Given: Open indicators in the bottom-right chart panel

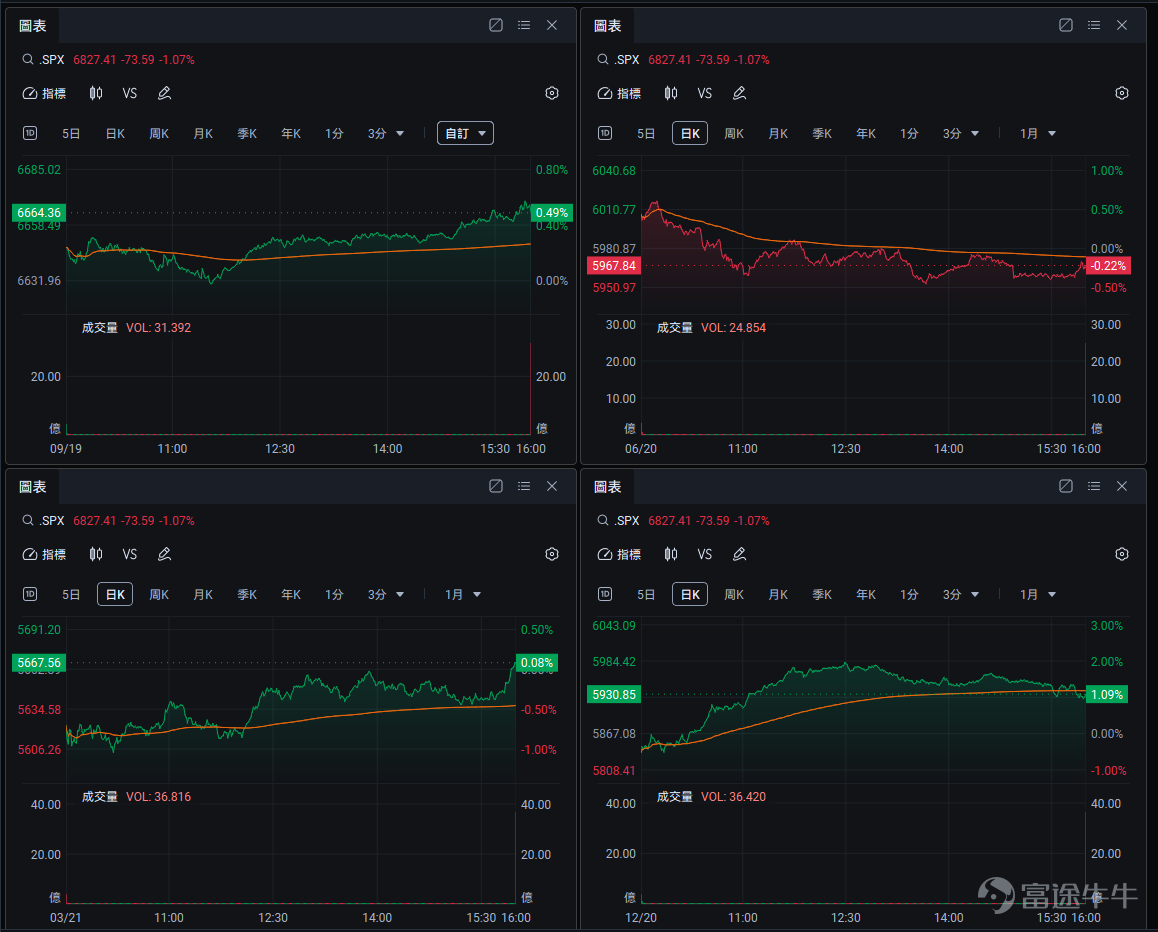Looking at the screenshot, I should click(x=620, y=554).
